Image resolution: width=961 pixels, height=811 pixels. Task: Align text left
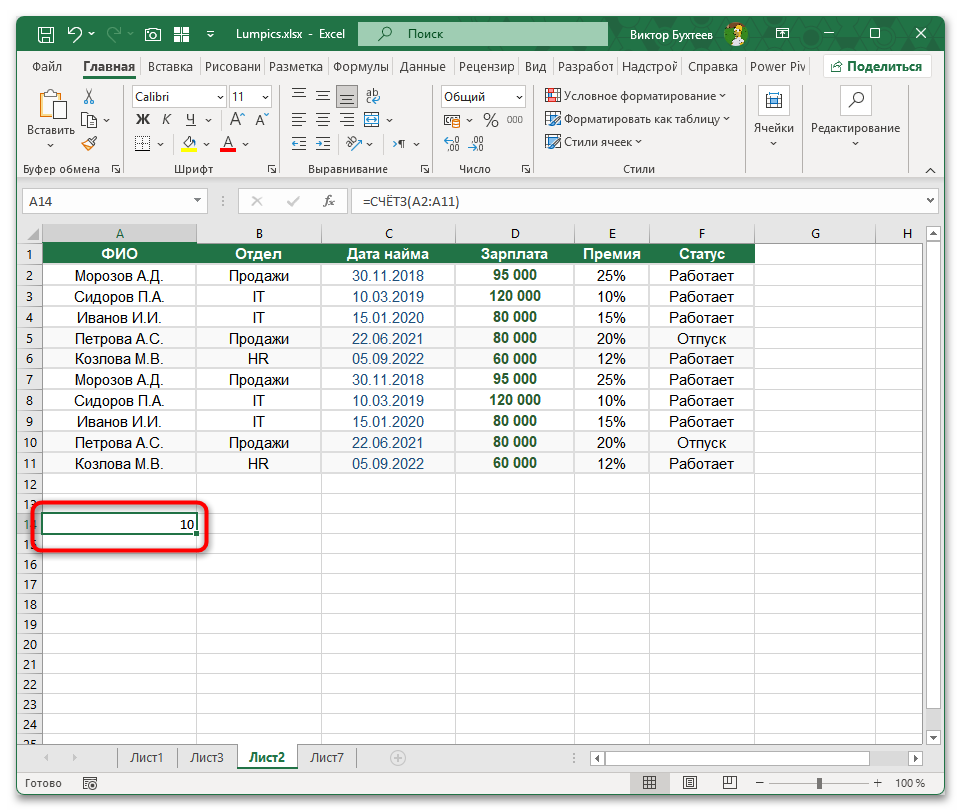pos(299,120)
